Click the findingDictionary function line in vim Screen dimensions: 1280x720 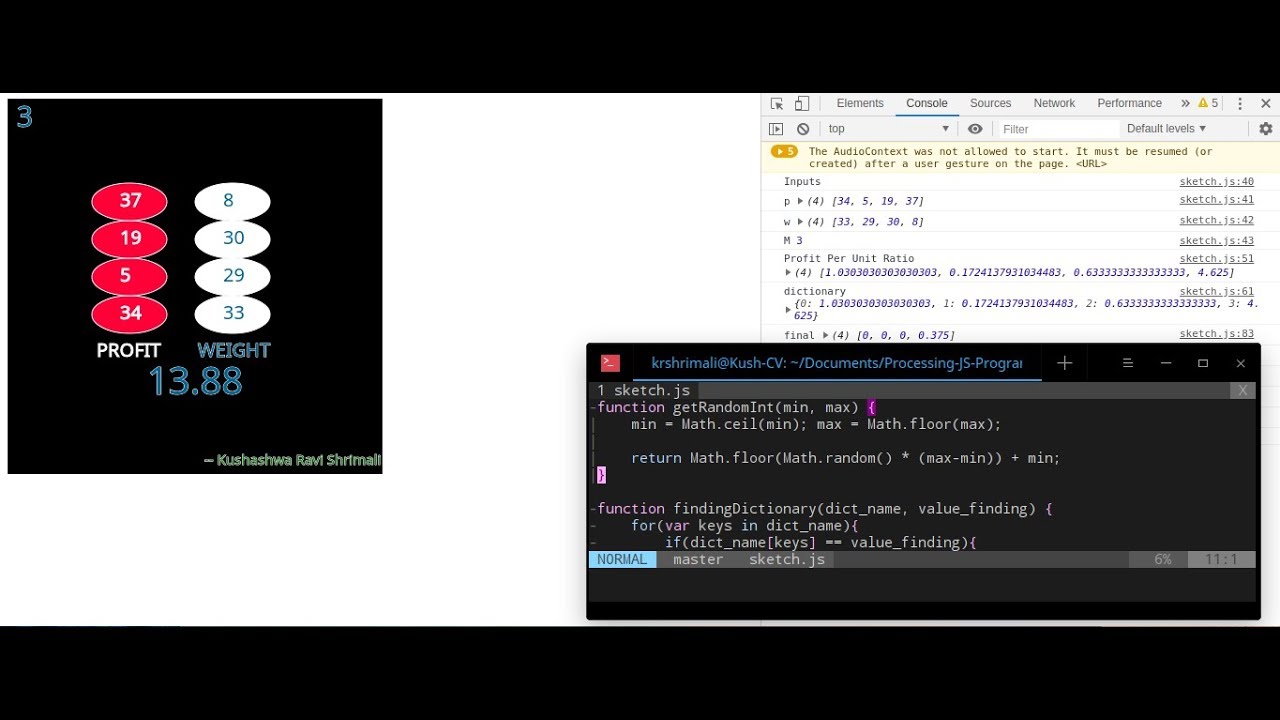824,509
